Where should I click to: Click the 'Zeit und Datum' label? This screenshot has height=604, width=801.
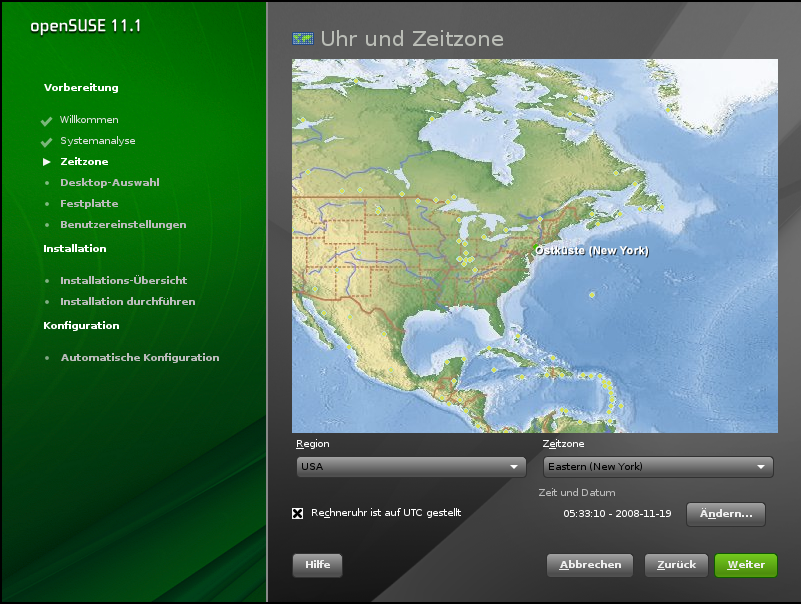click(x=577, y=493)
